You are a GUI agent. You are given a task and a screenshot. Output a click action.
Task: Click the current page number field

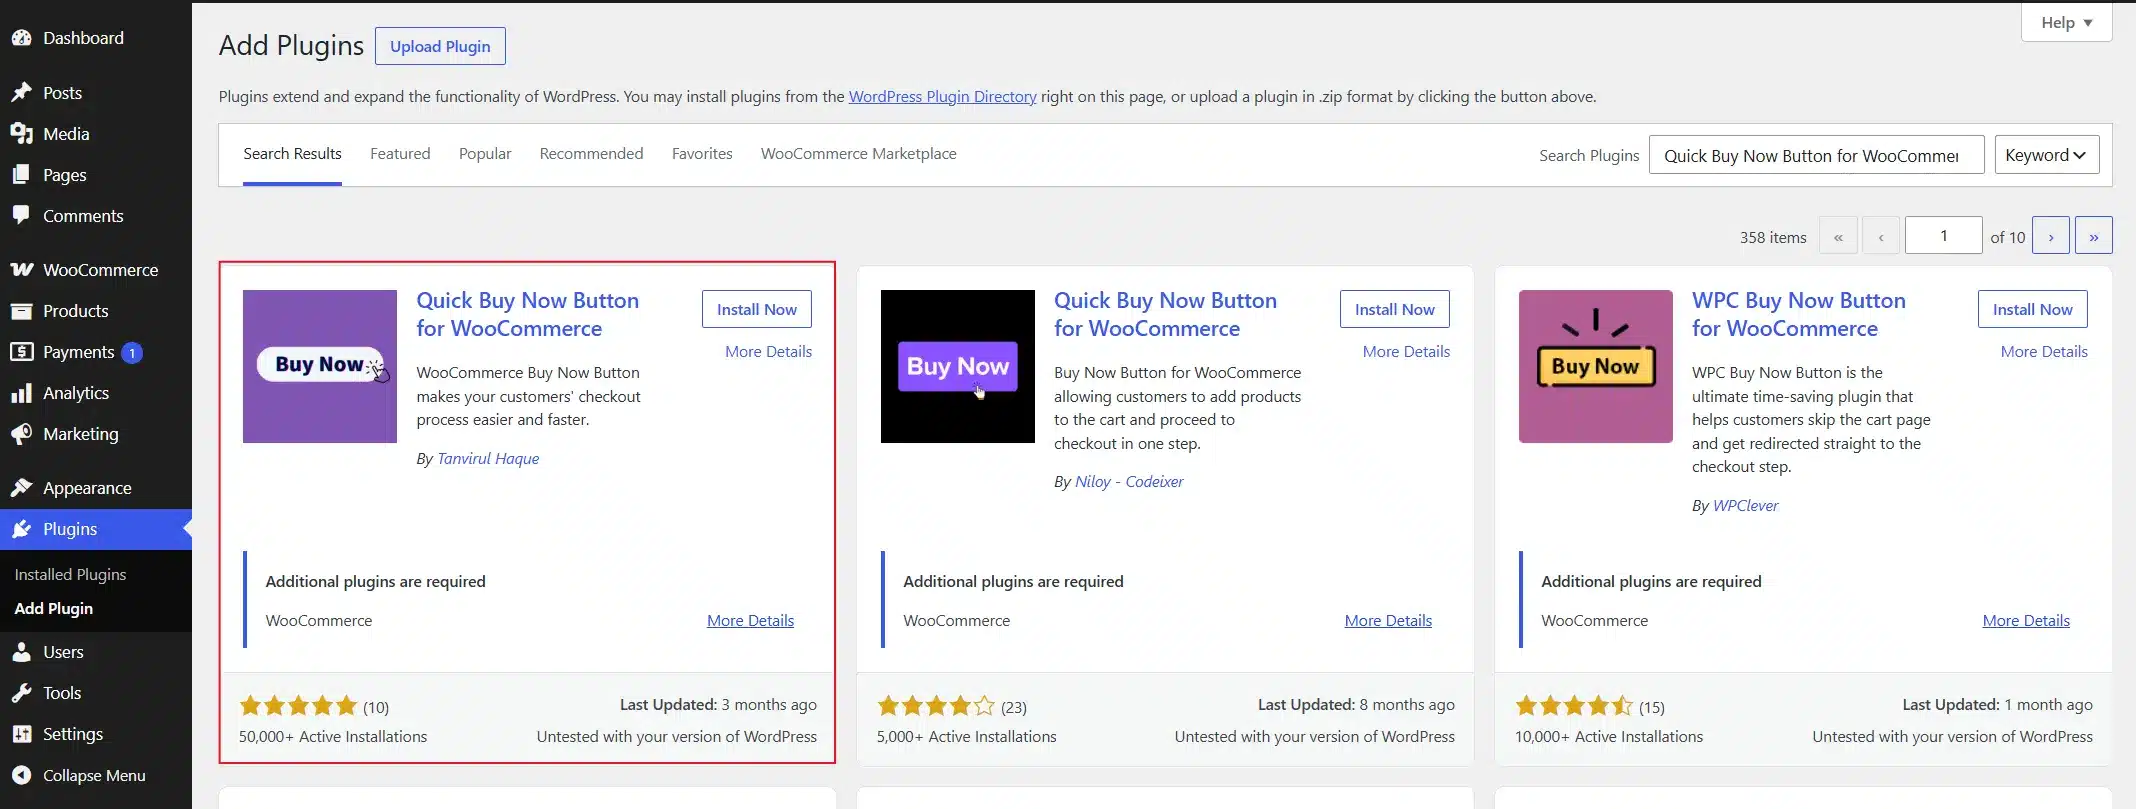(x=1944, y=236)
